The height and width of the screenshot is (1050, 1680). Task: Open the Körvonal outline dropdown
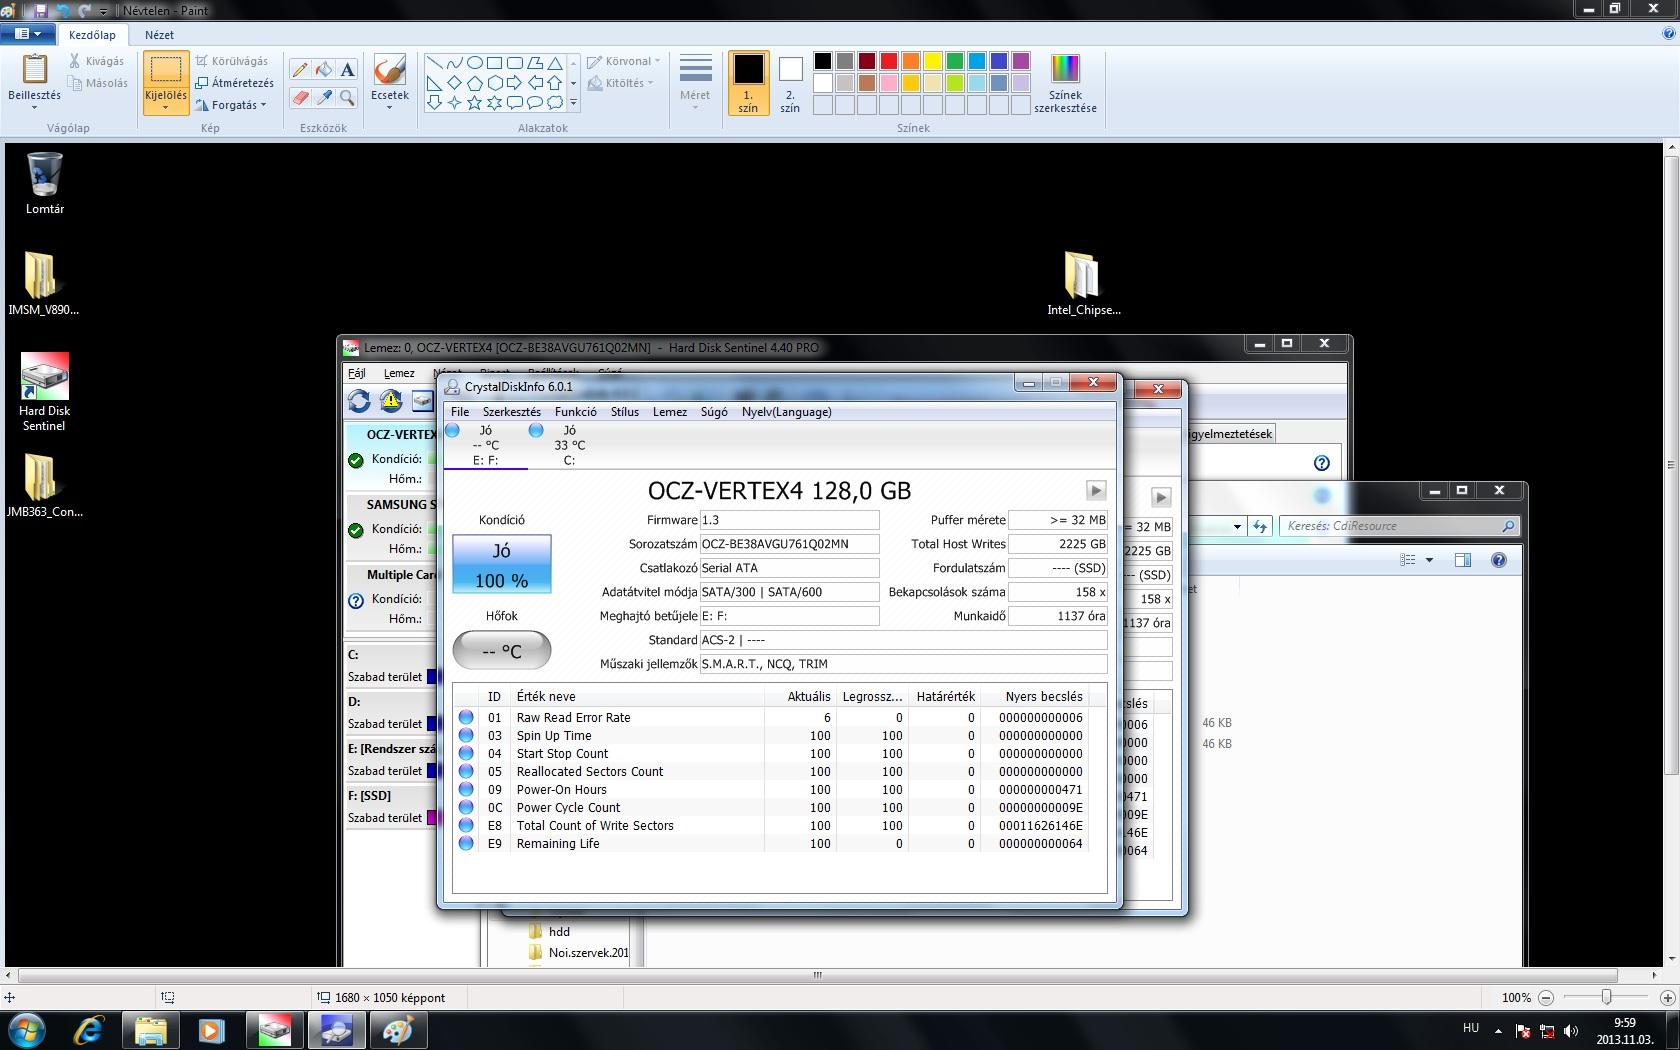point(624,61)
